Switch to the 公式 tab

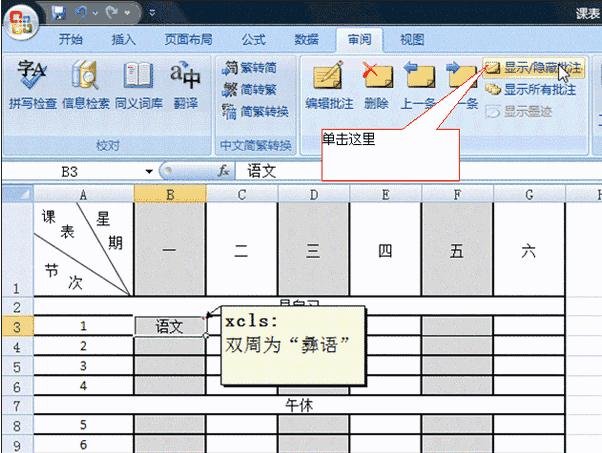point(253,39)
